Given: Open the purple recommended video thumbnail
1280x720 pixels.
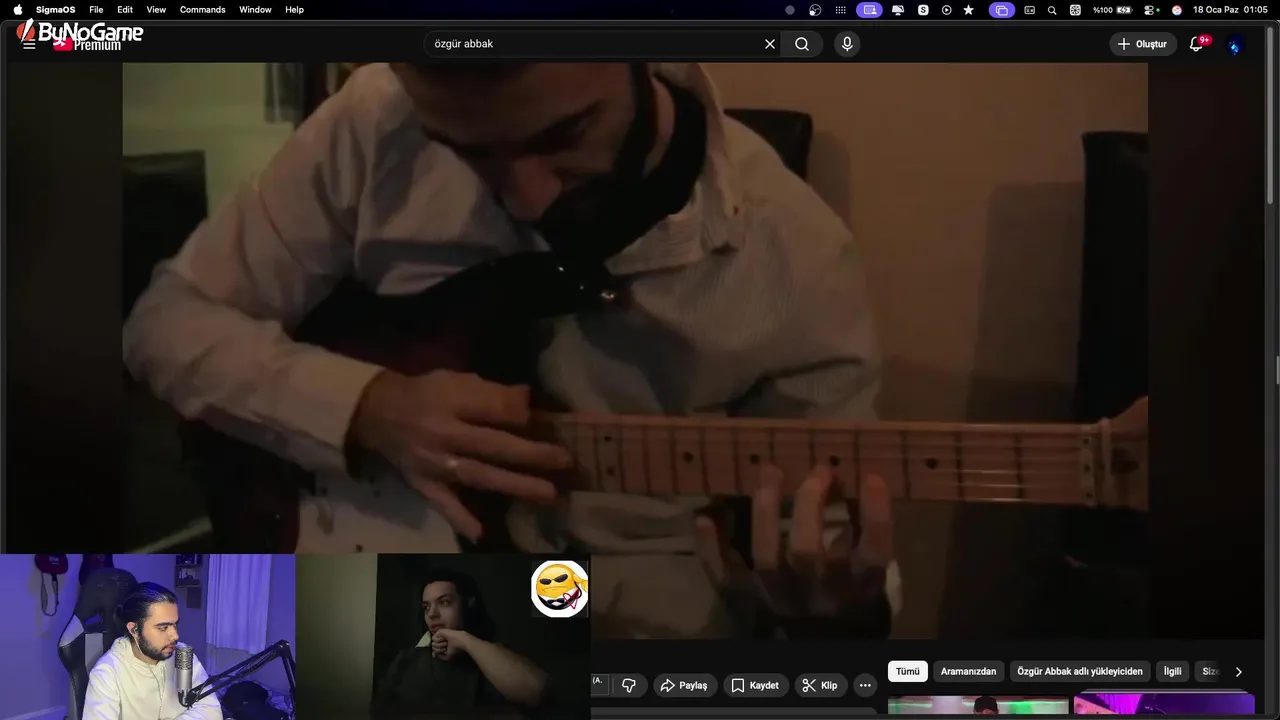Looking at the screenshot, I should tap(1164, 706).
